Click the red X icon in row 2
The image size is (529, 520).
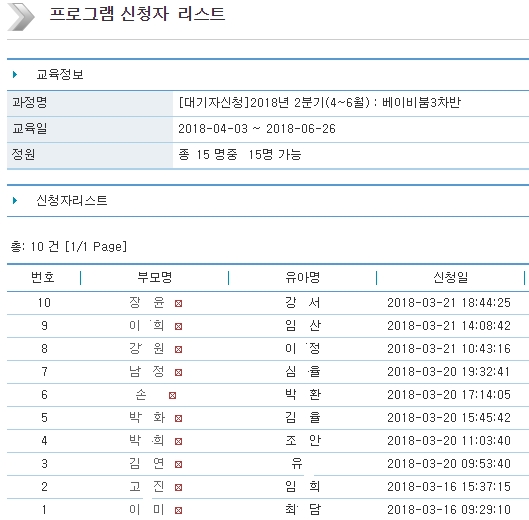(x=178, y=487)
